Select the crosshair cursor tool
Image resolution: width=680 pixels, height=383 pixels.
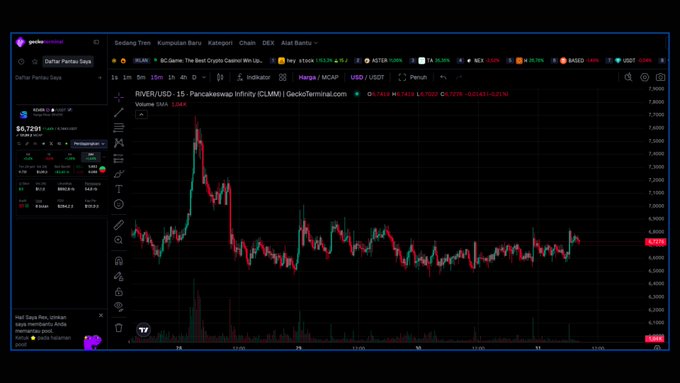pos(118,97)
